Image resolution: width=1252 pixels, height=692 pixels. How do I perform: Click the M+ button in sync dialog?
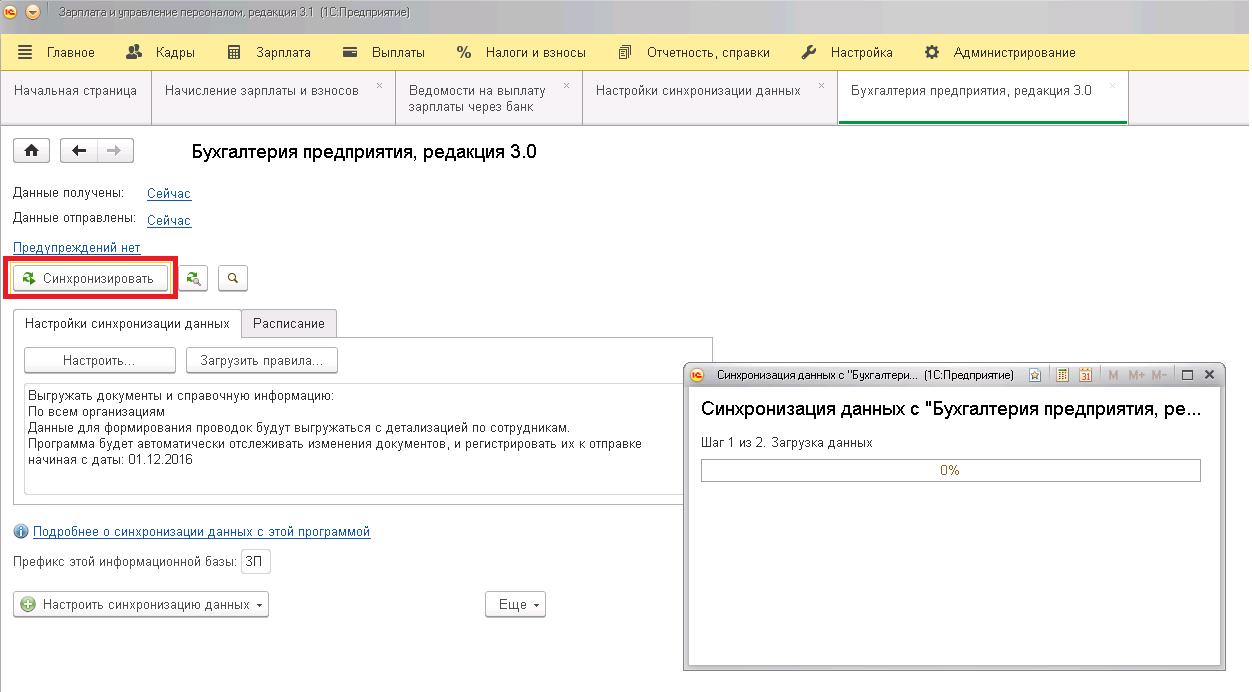(1136, 375)
